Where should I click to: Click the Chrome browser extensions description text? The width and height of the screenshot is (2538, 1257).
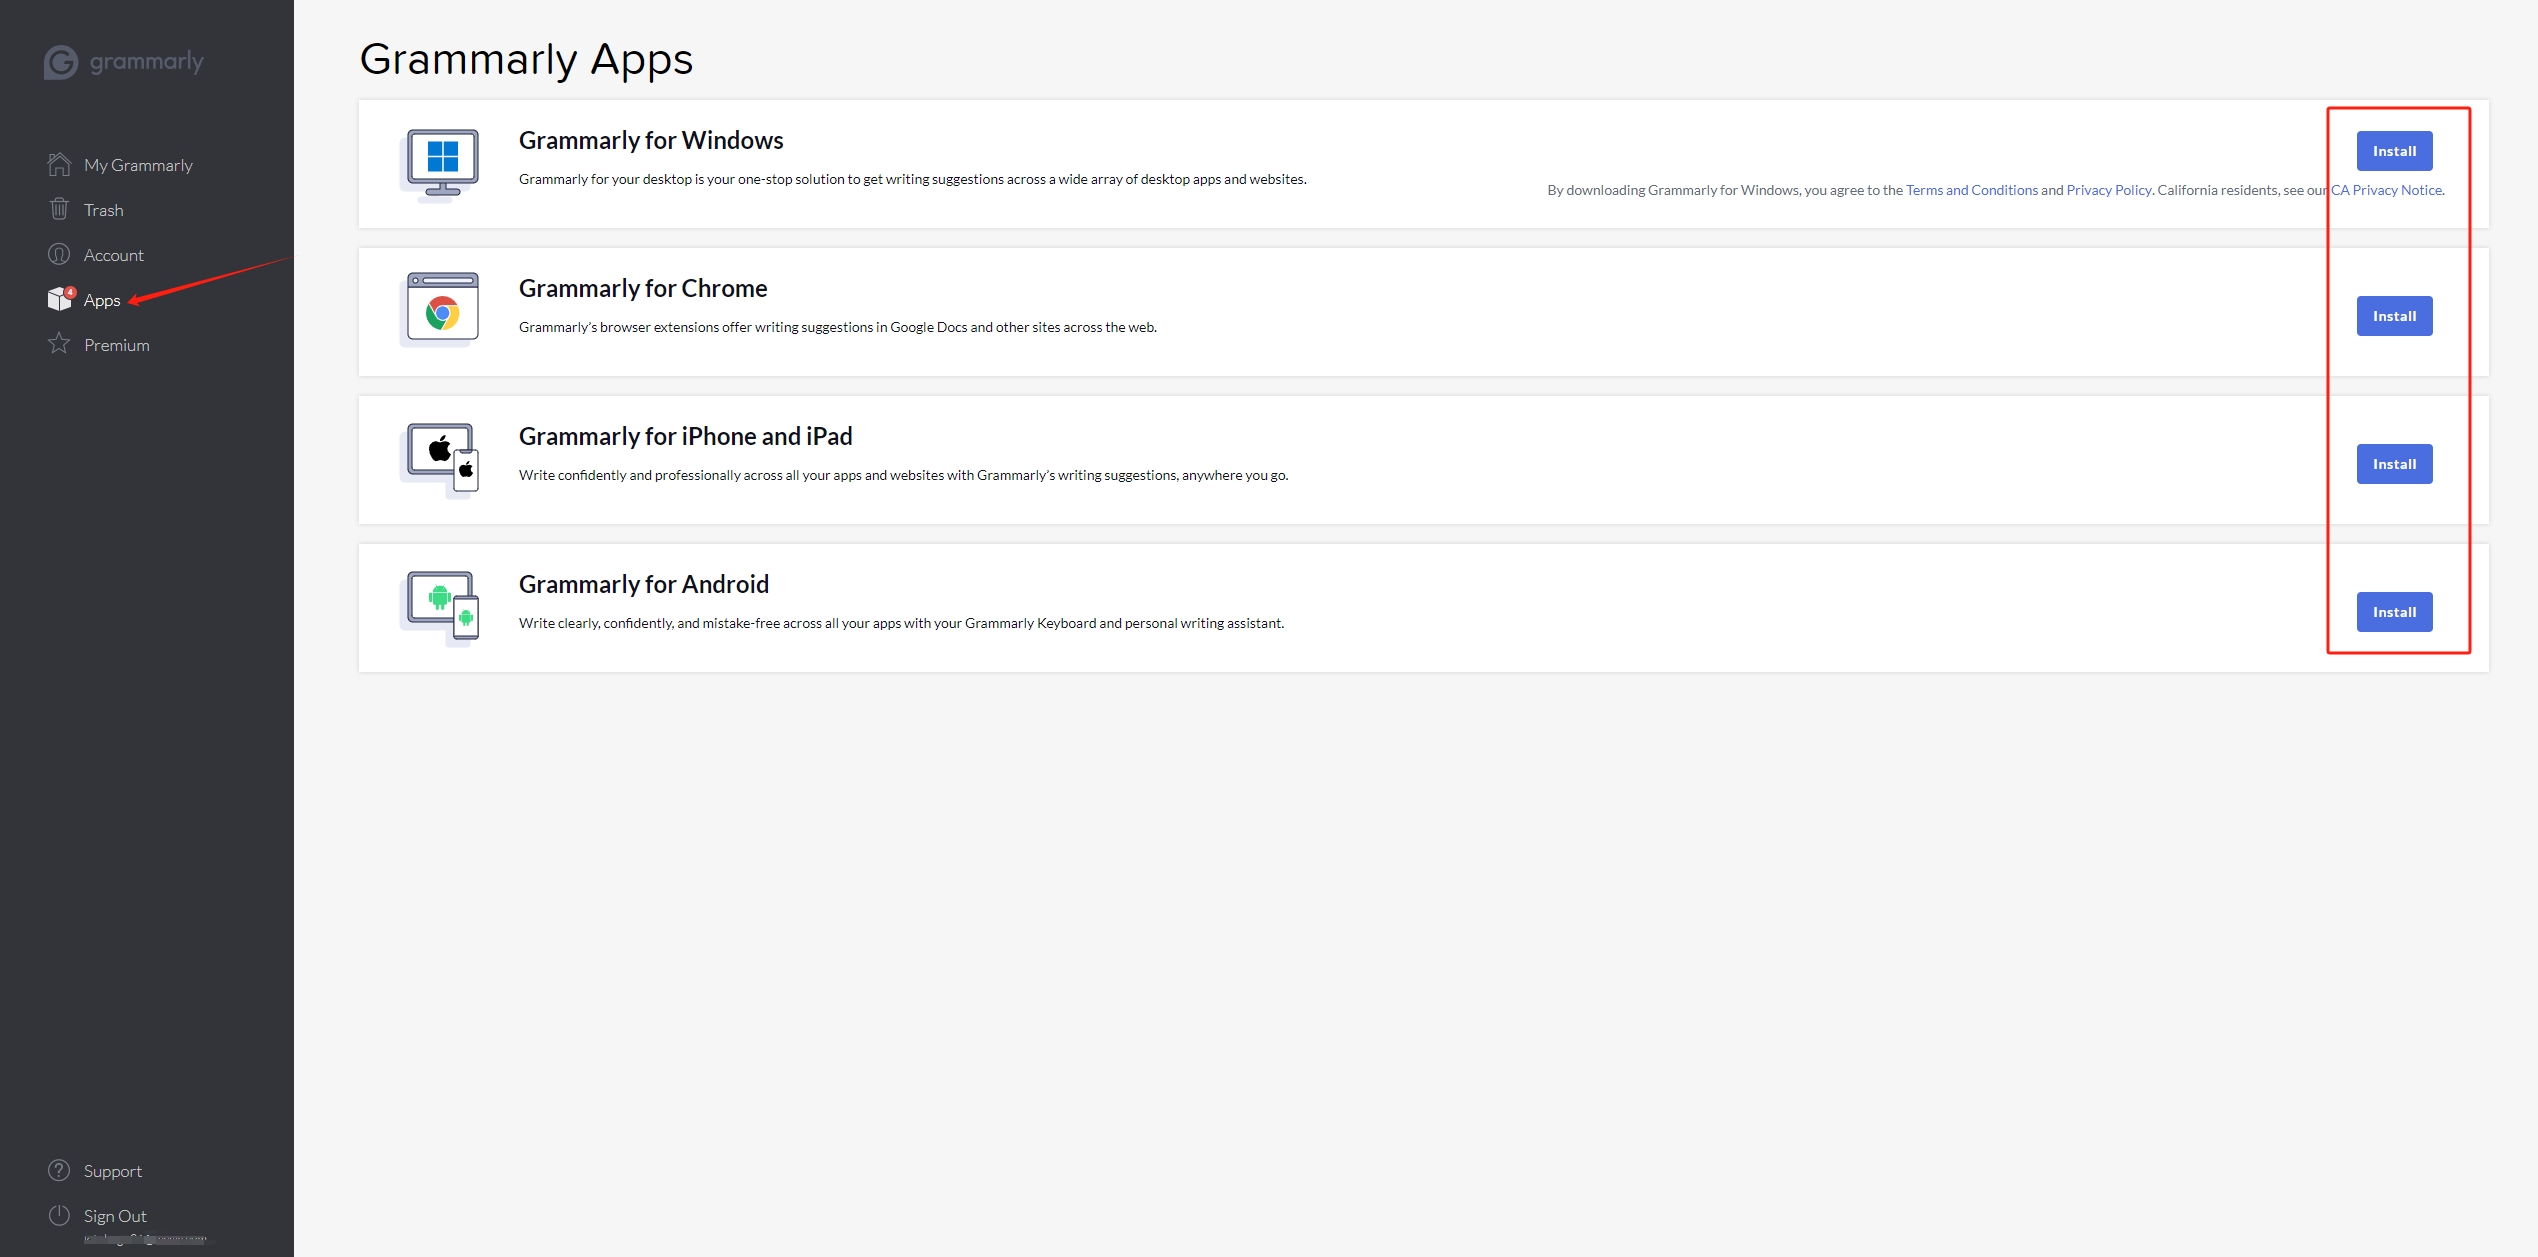tap(838, 327)
